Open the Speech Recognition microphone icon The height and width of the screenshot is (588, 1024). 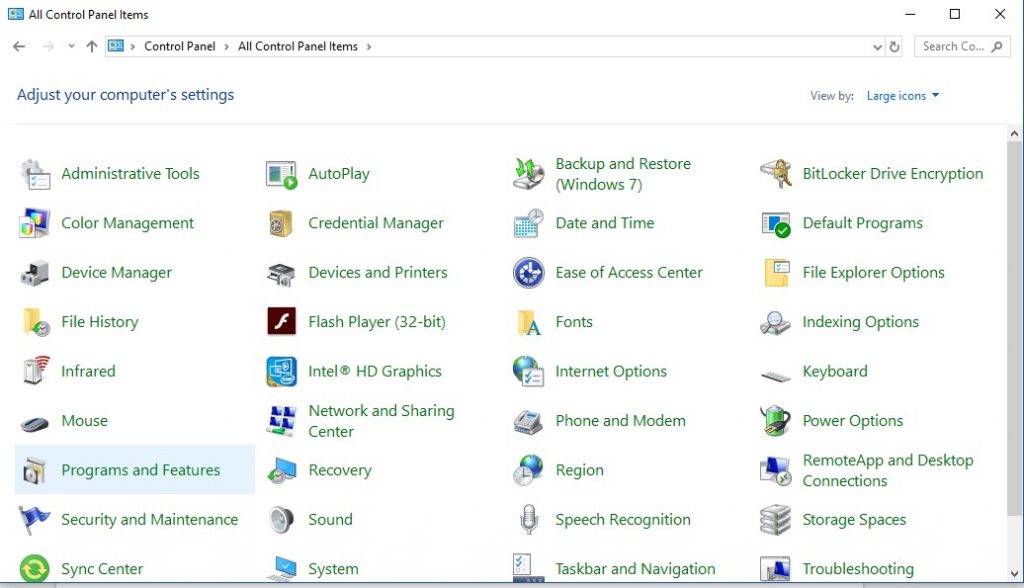[529, 519]
